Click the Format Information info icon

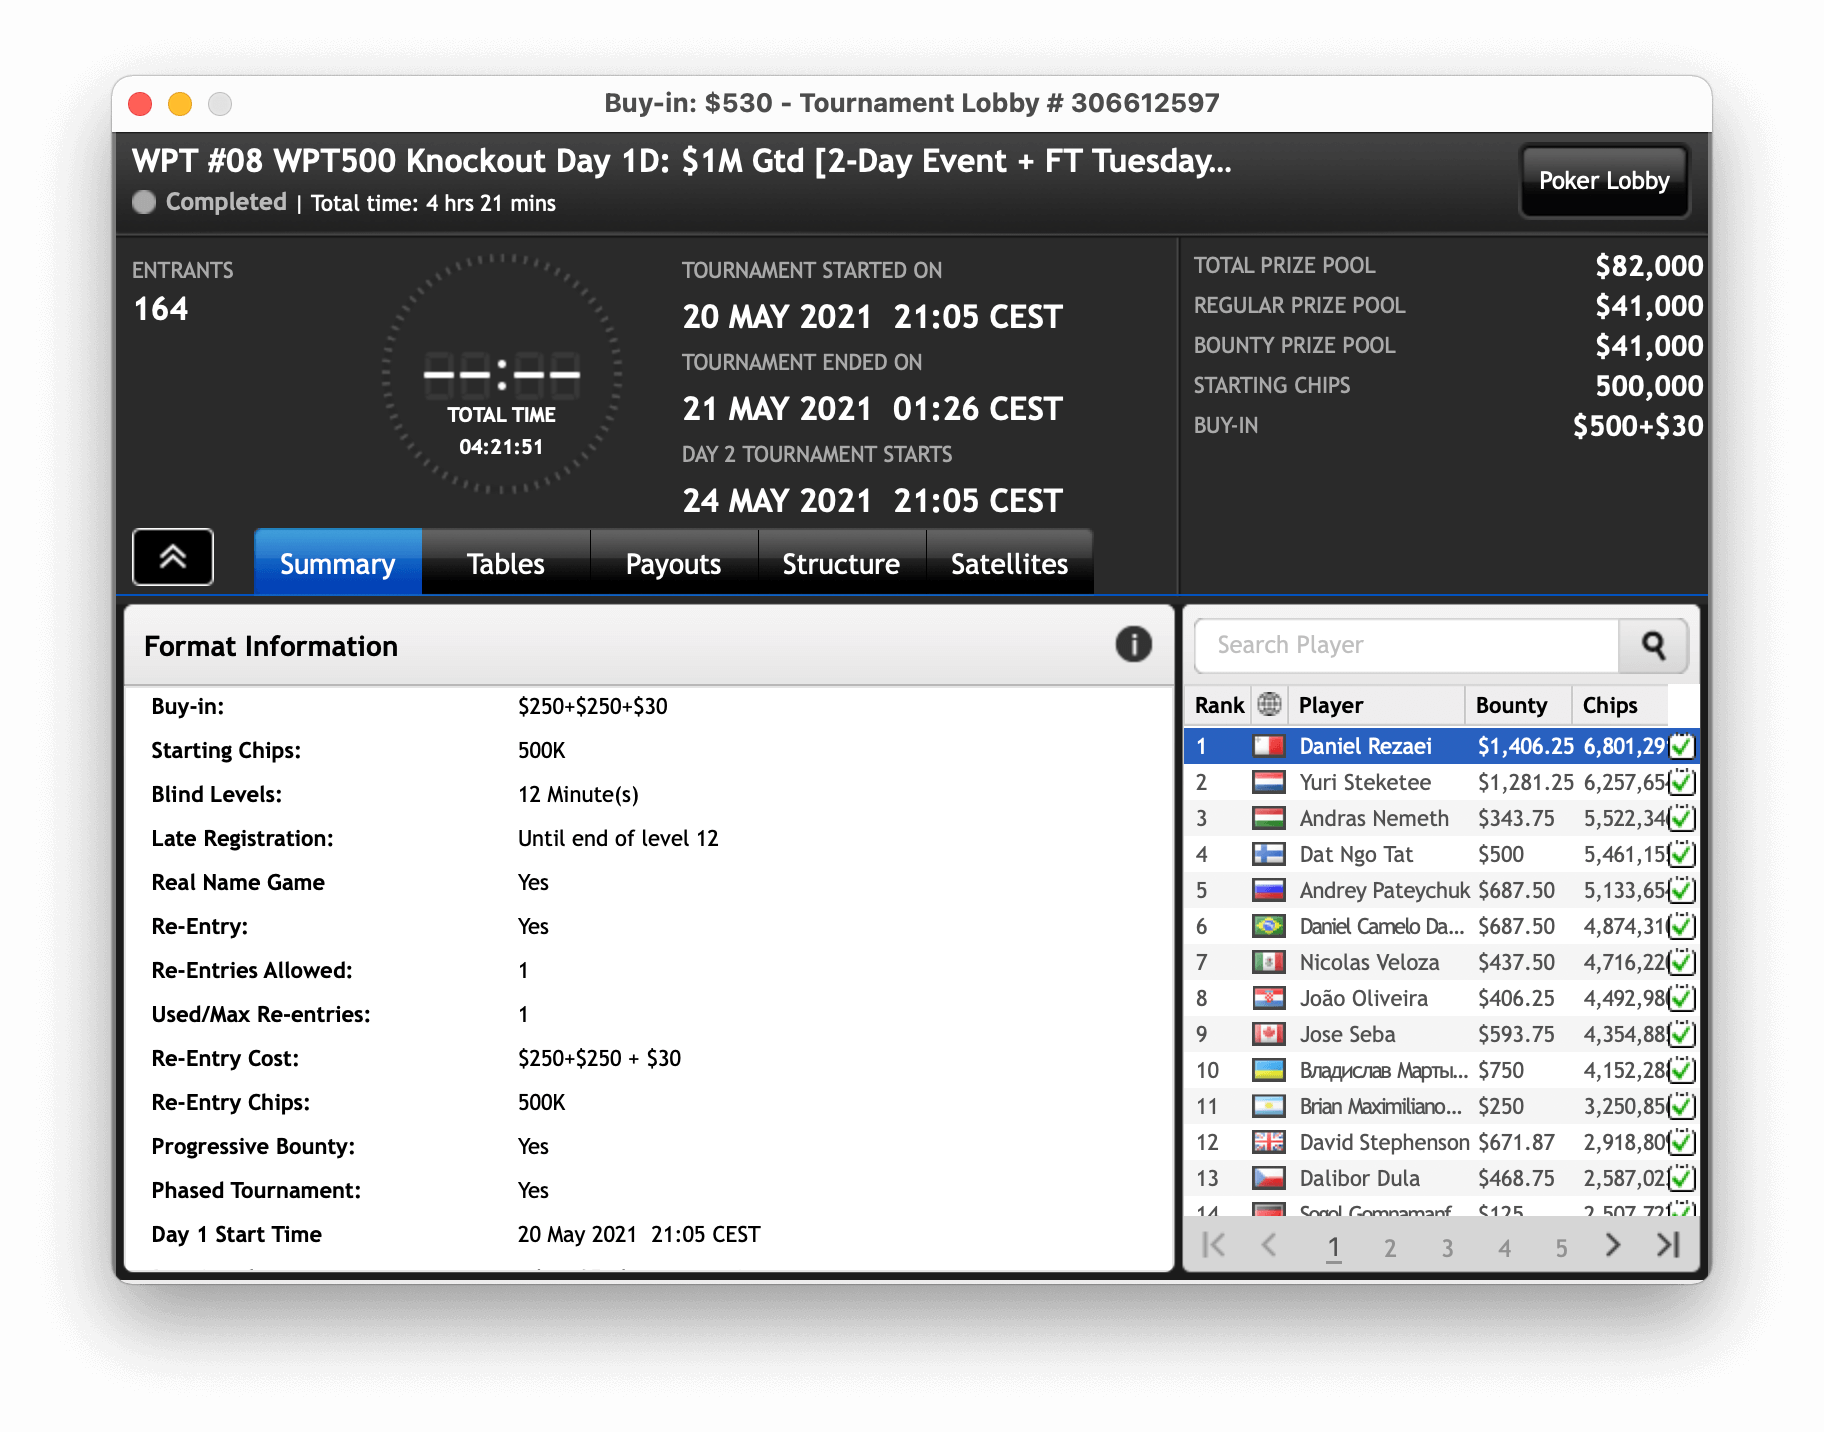tap(1133, 645)
